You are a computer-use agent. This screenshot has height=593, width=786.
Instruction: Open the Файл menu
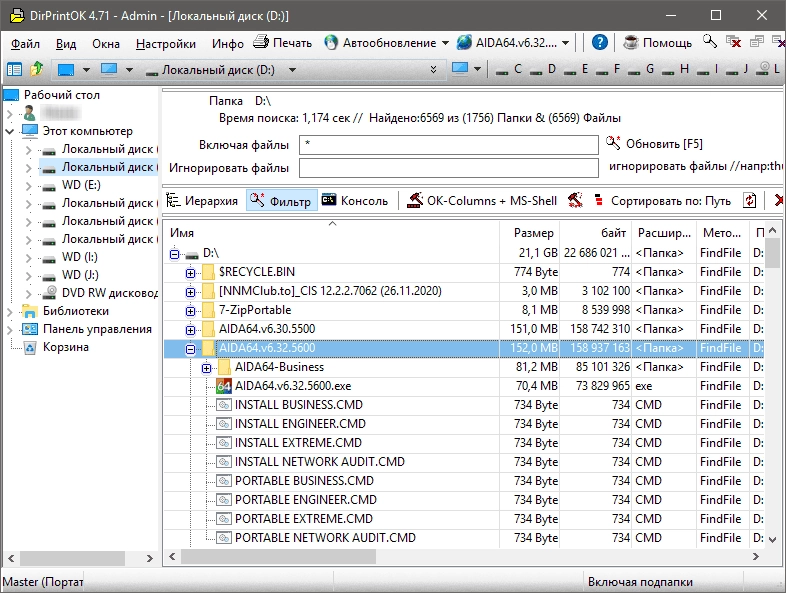click(25, 44)
